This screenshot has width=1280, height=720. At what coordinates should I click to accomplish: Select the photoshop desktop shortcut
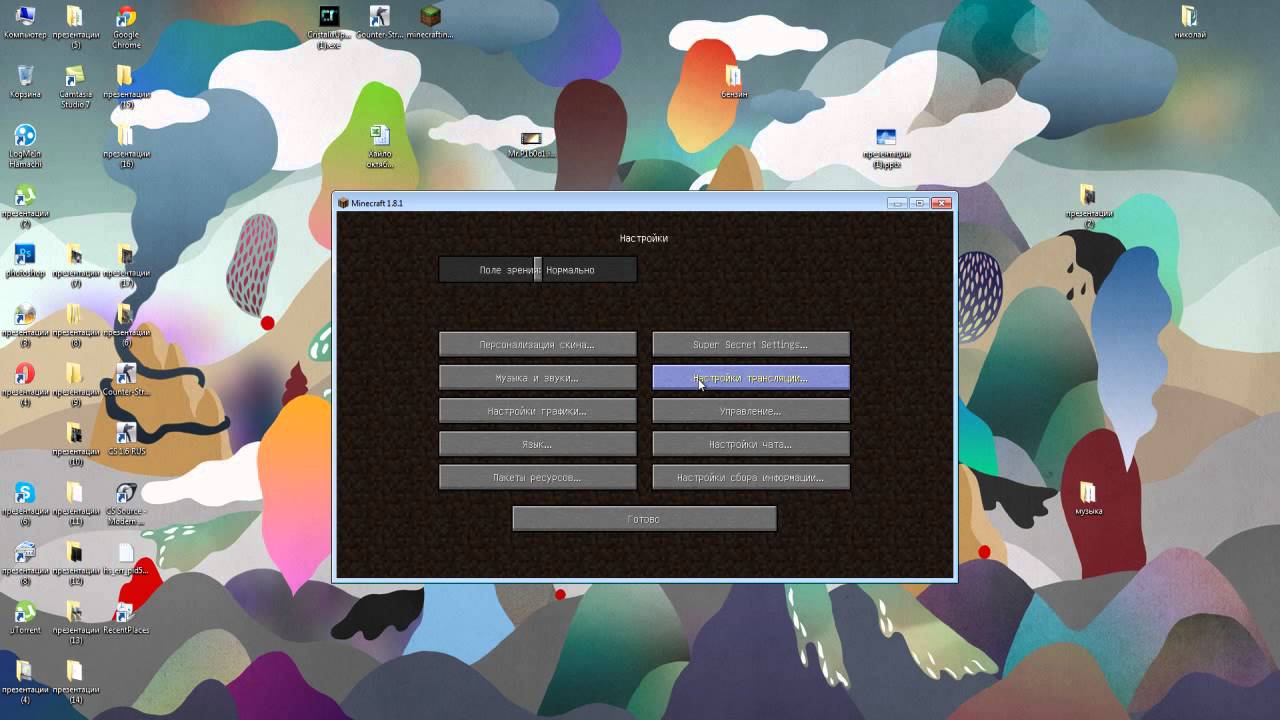pyautogui.click(x=25, y=260)
